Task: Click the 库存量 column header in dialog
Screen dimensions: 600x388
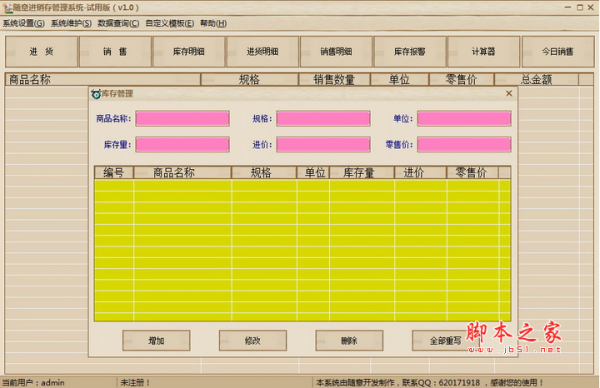Action: pos(362,173)
